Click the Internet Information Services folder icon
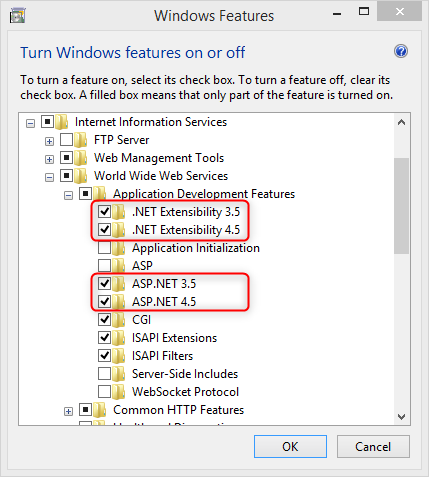429x477 pixels. 61,122
